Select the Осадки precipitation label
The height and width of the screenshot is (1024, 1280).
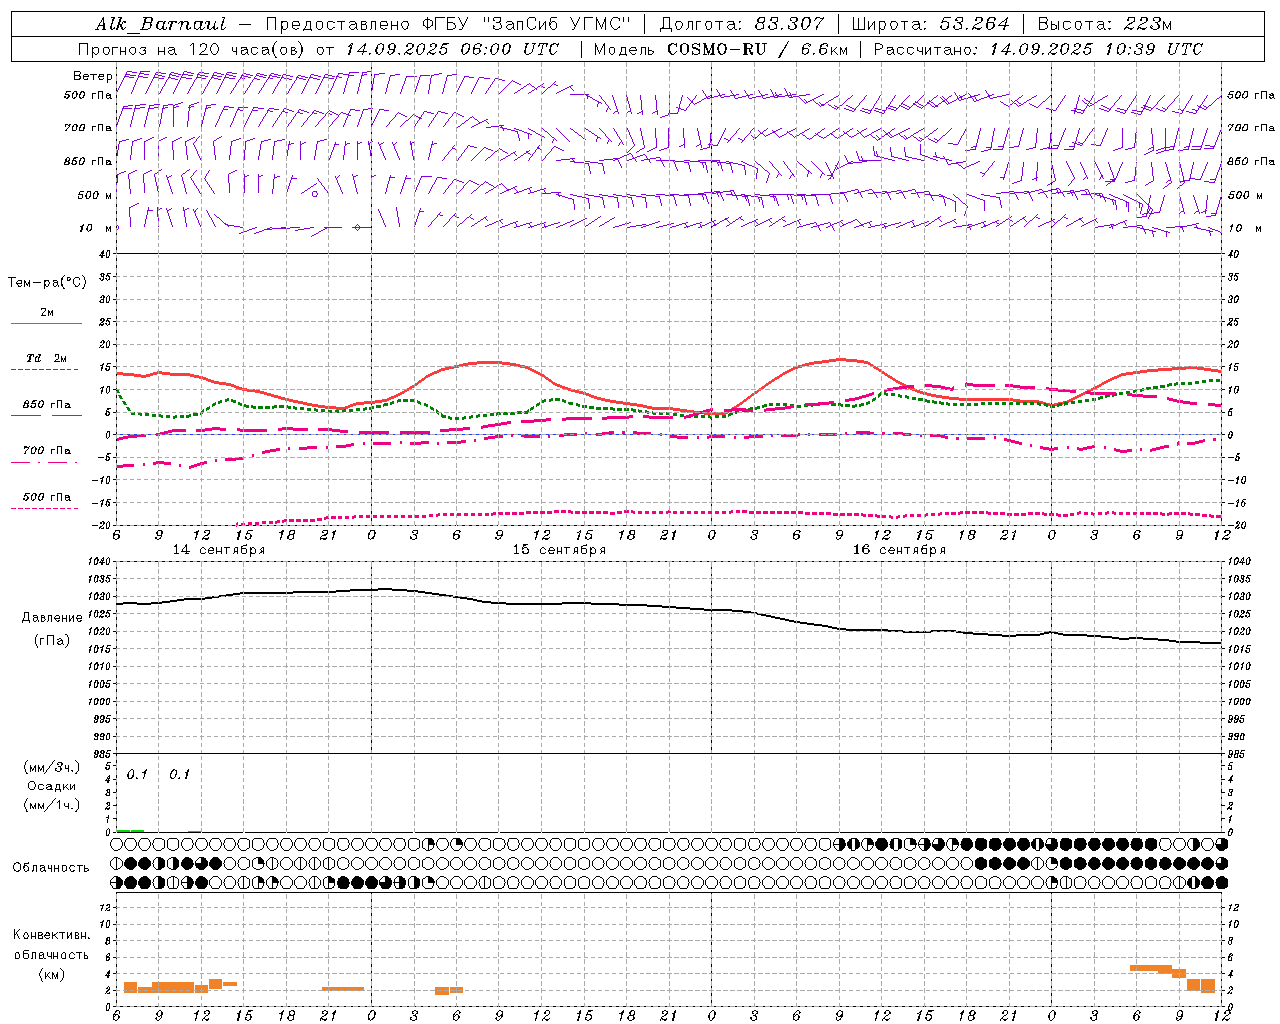pos(52,786)
